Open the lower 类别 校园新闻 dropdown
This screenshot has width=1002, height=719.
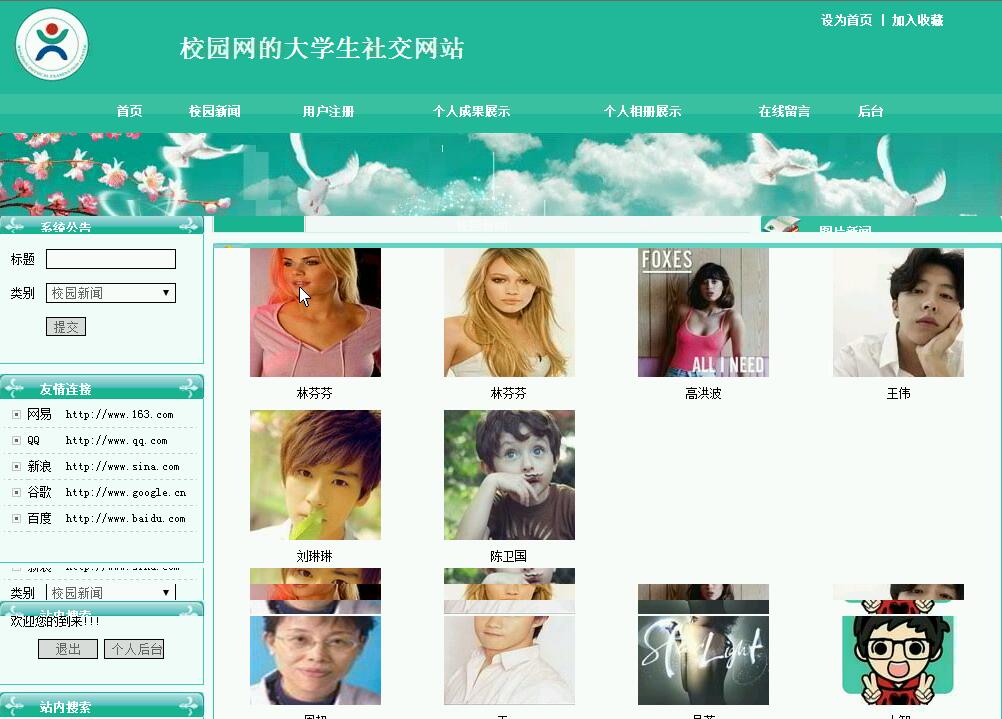pos(111,592)
